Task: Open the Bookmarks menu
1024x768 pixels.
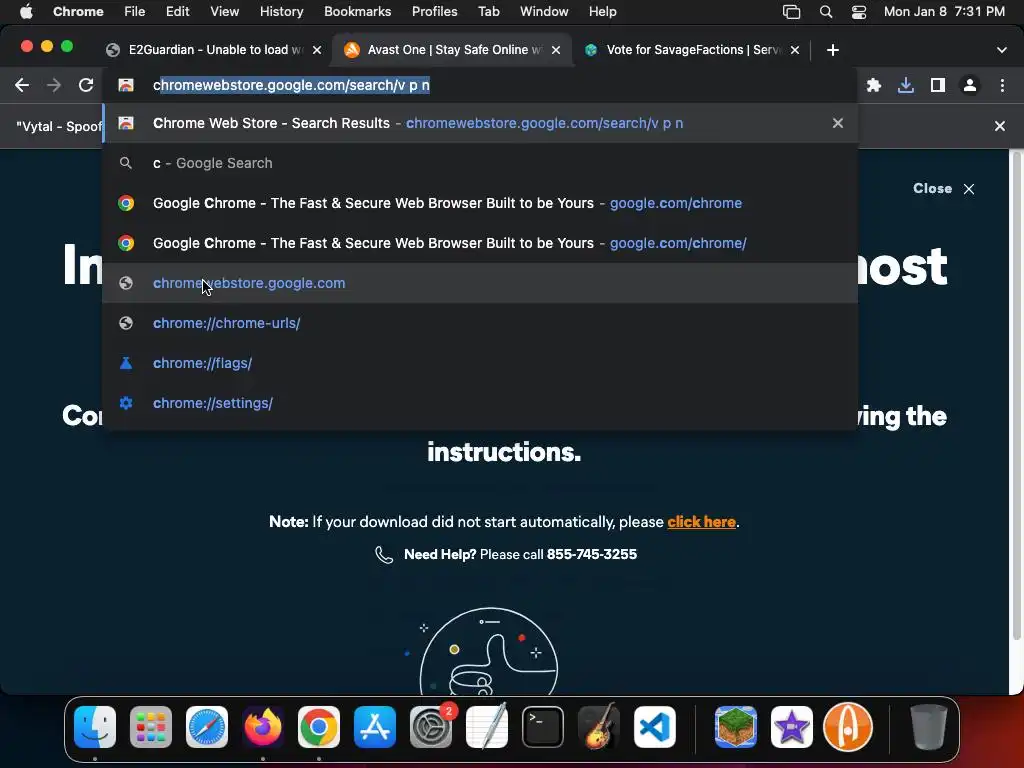Action: pos(357,12)
